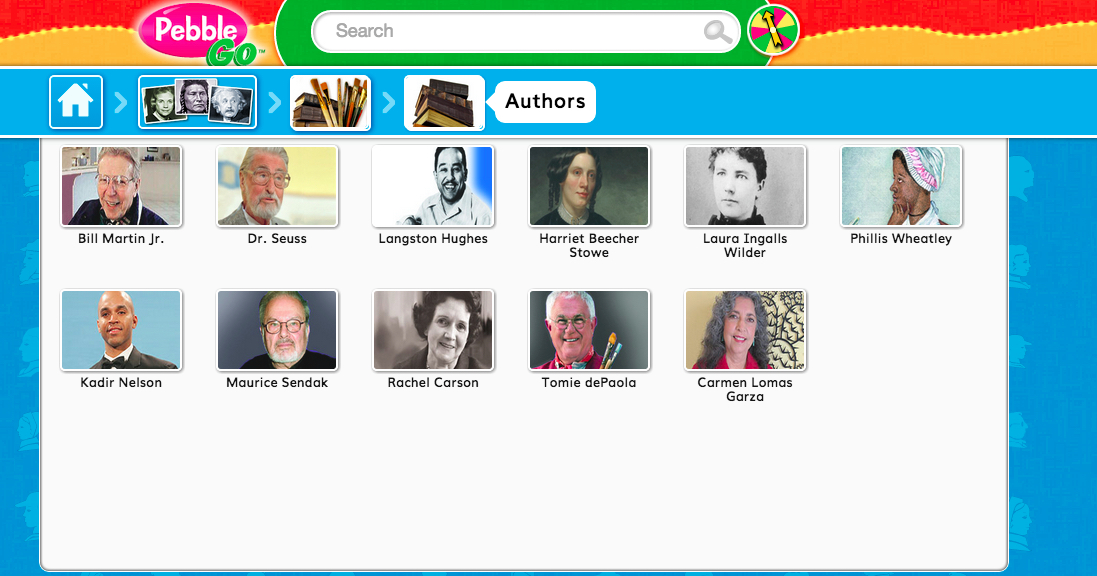Open the Biographies breadcrumb with three portraits
The height and width of the screenshot is (576, 1097).
[197, 102]
